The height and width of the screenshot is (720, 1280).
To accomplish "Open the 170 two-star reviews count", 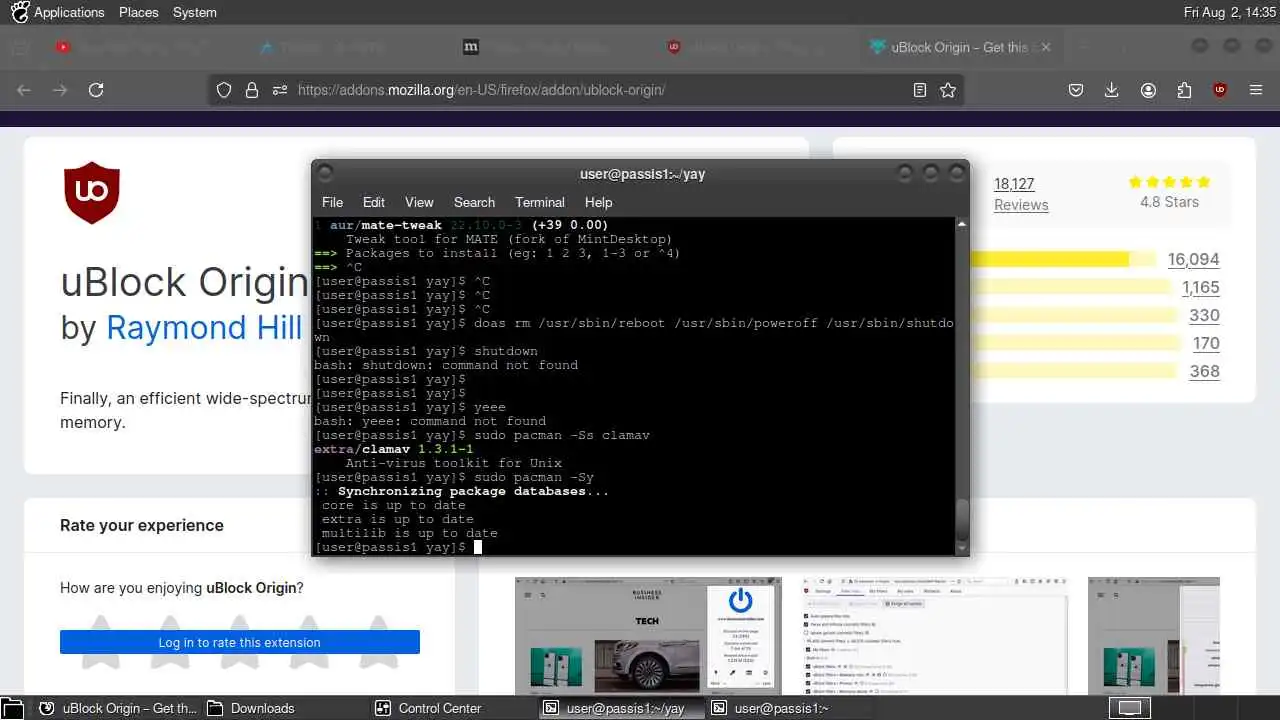I will click(x=1206, y=343).
